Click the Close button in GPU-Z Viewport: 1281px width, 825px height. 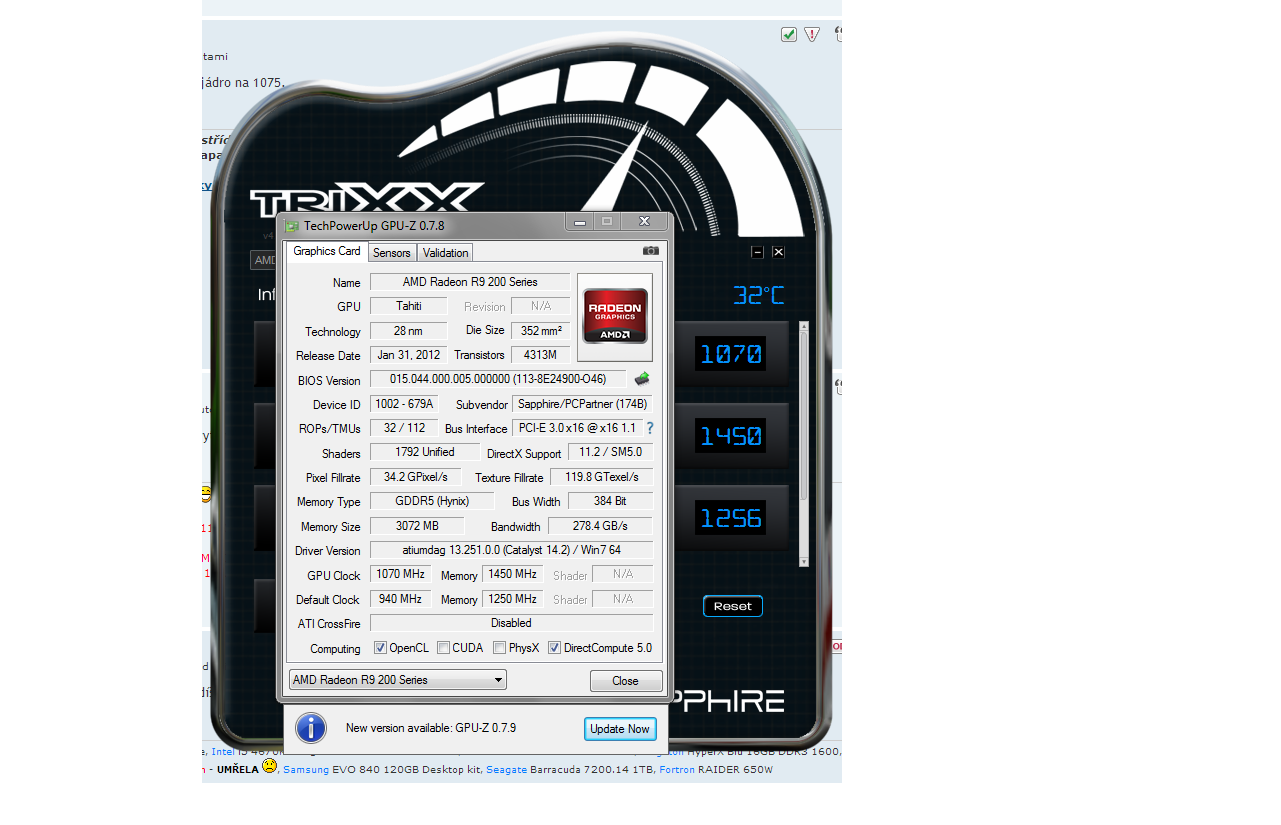pos(626,681)
